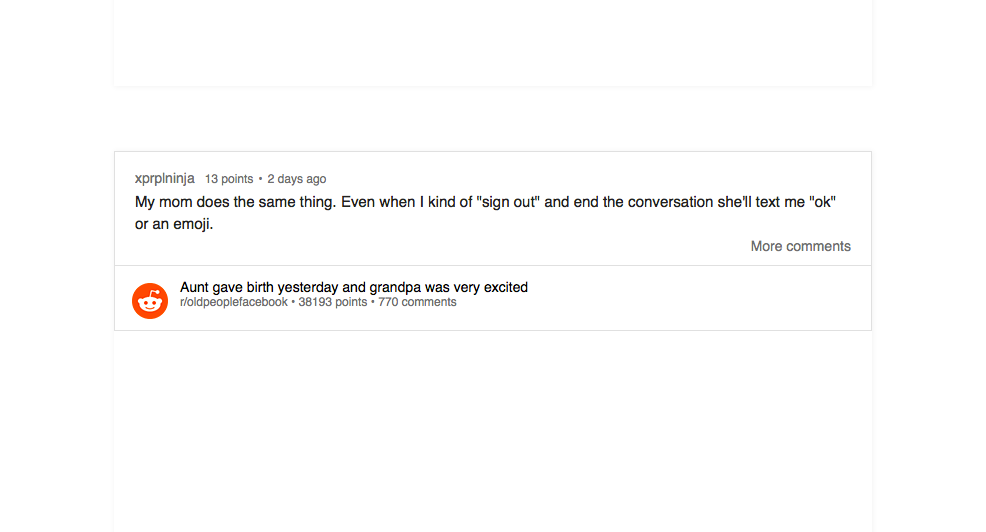
Task: Click the orange Reddit Snoo logo
Action: pyautogui.click(x=150, y=301)
